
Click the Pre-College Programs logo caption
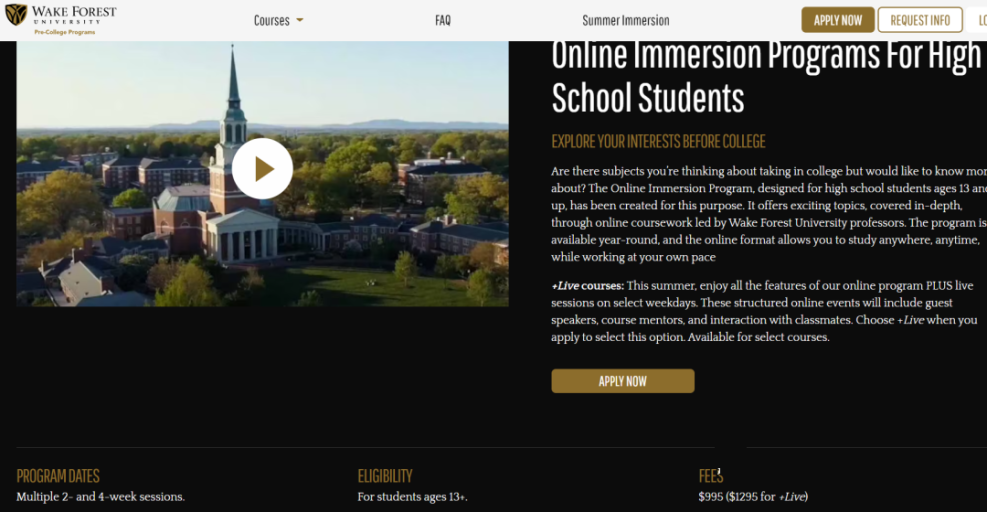tap(64, 32)
